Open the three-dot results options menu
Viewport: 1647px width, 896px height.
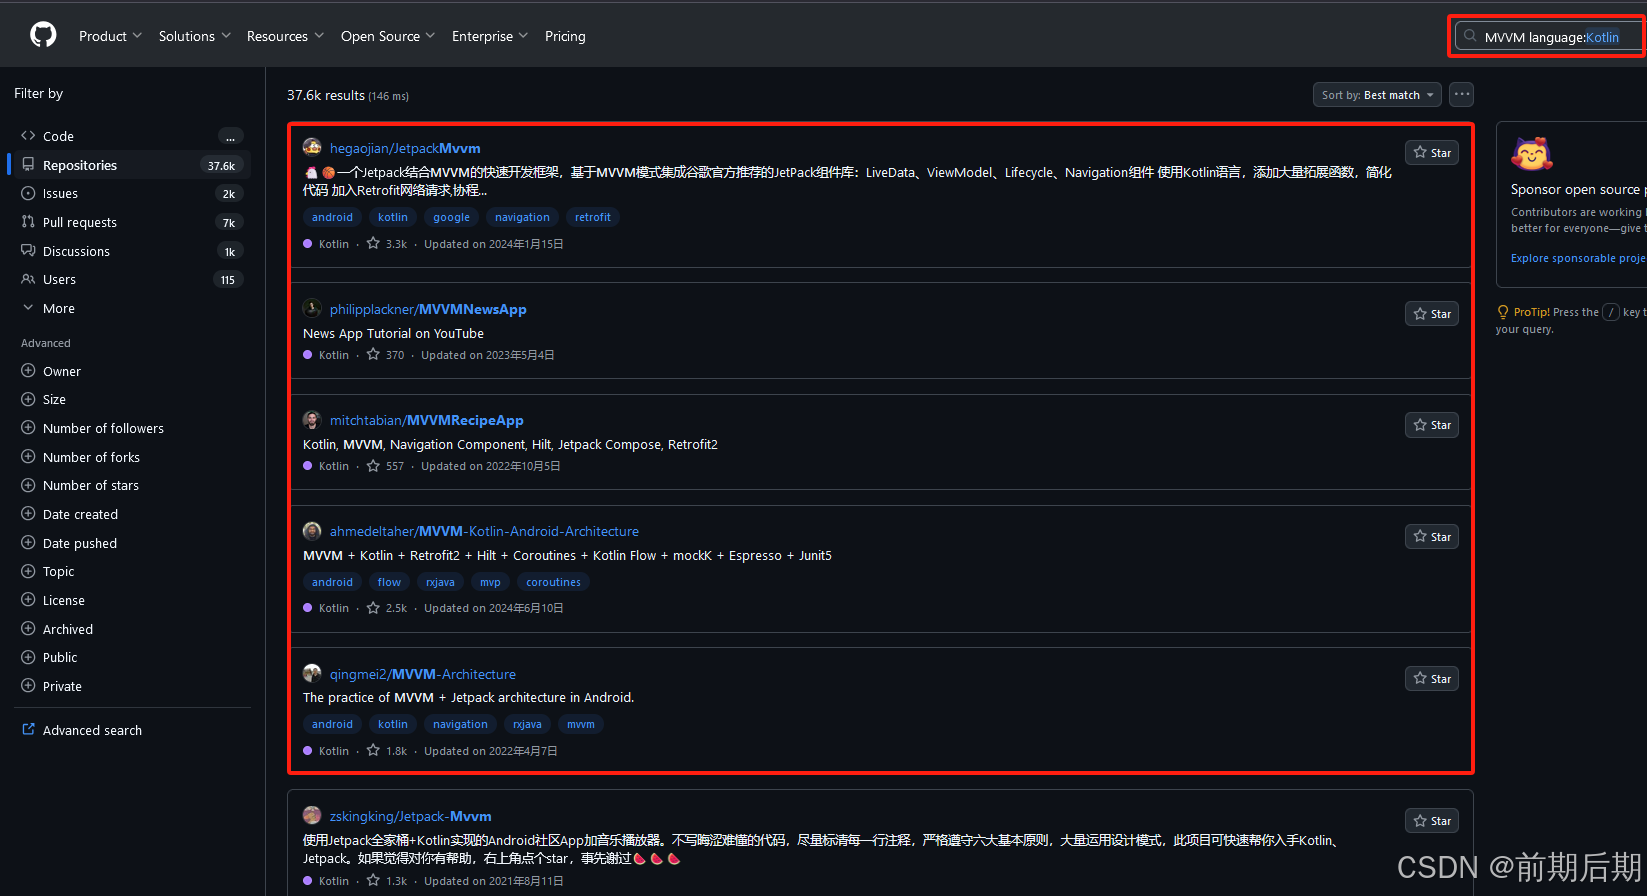point(1462,94)
